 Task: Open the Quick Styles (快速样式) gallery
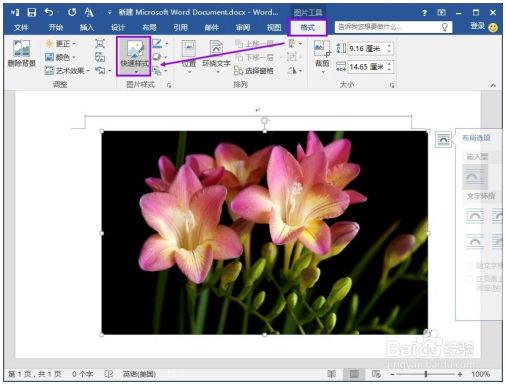coord(134,56)
